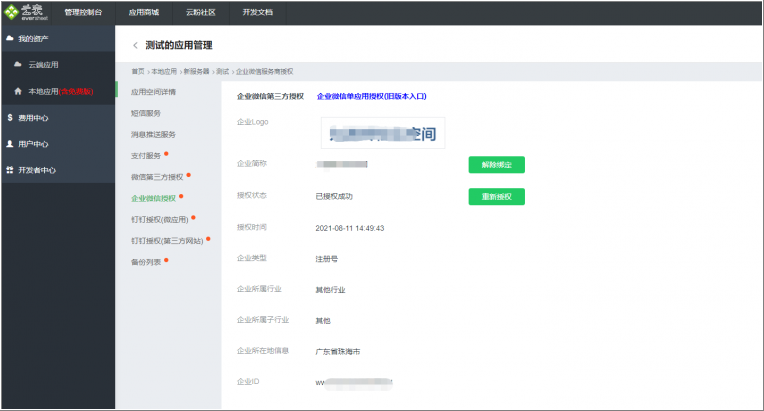Switch to 微信第三方授权 tab
This screenshot has width=764, height=411.
click(157, 177)
